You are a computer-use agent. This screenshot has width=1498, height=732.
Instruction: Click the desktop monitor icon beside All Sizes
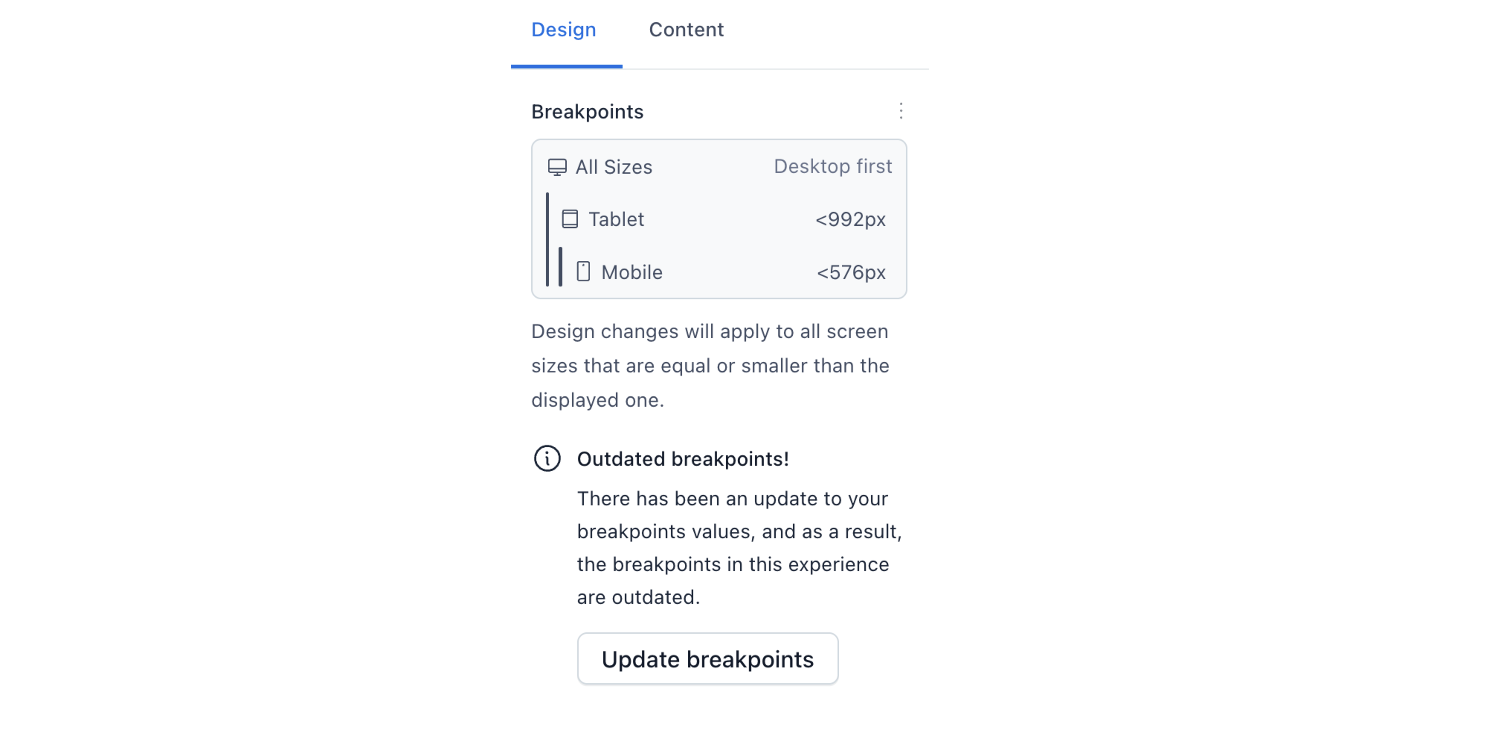coord(557,166)
